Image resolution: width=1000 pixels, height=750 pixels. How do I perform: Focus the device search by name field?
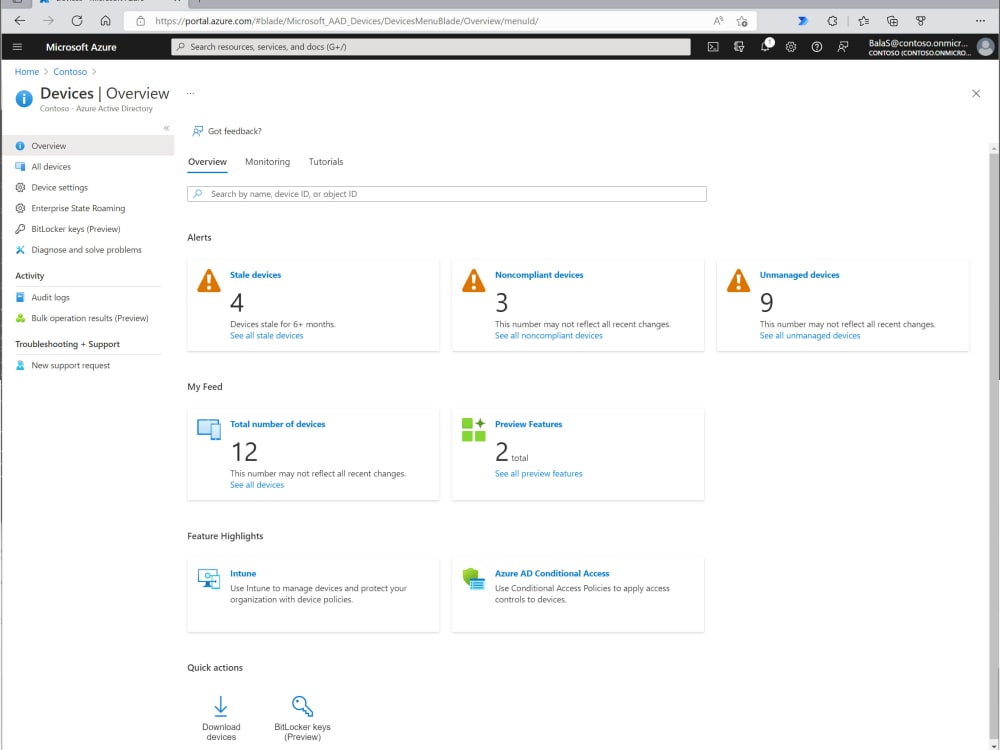tap(446, 194)
